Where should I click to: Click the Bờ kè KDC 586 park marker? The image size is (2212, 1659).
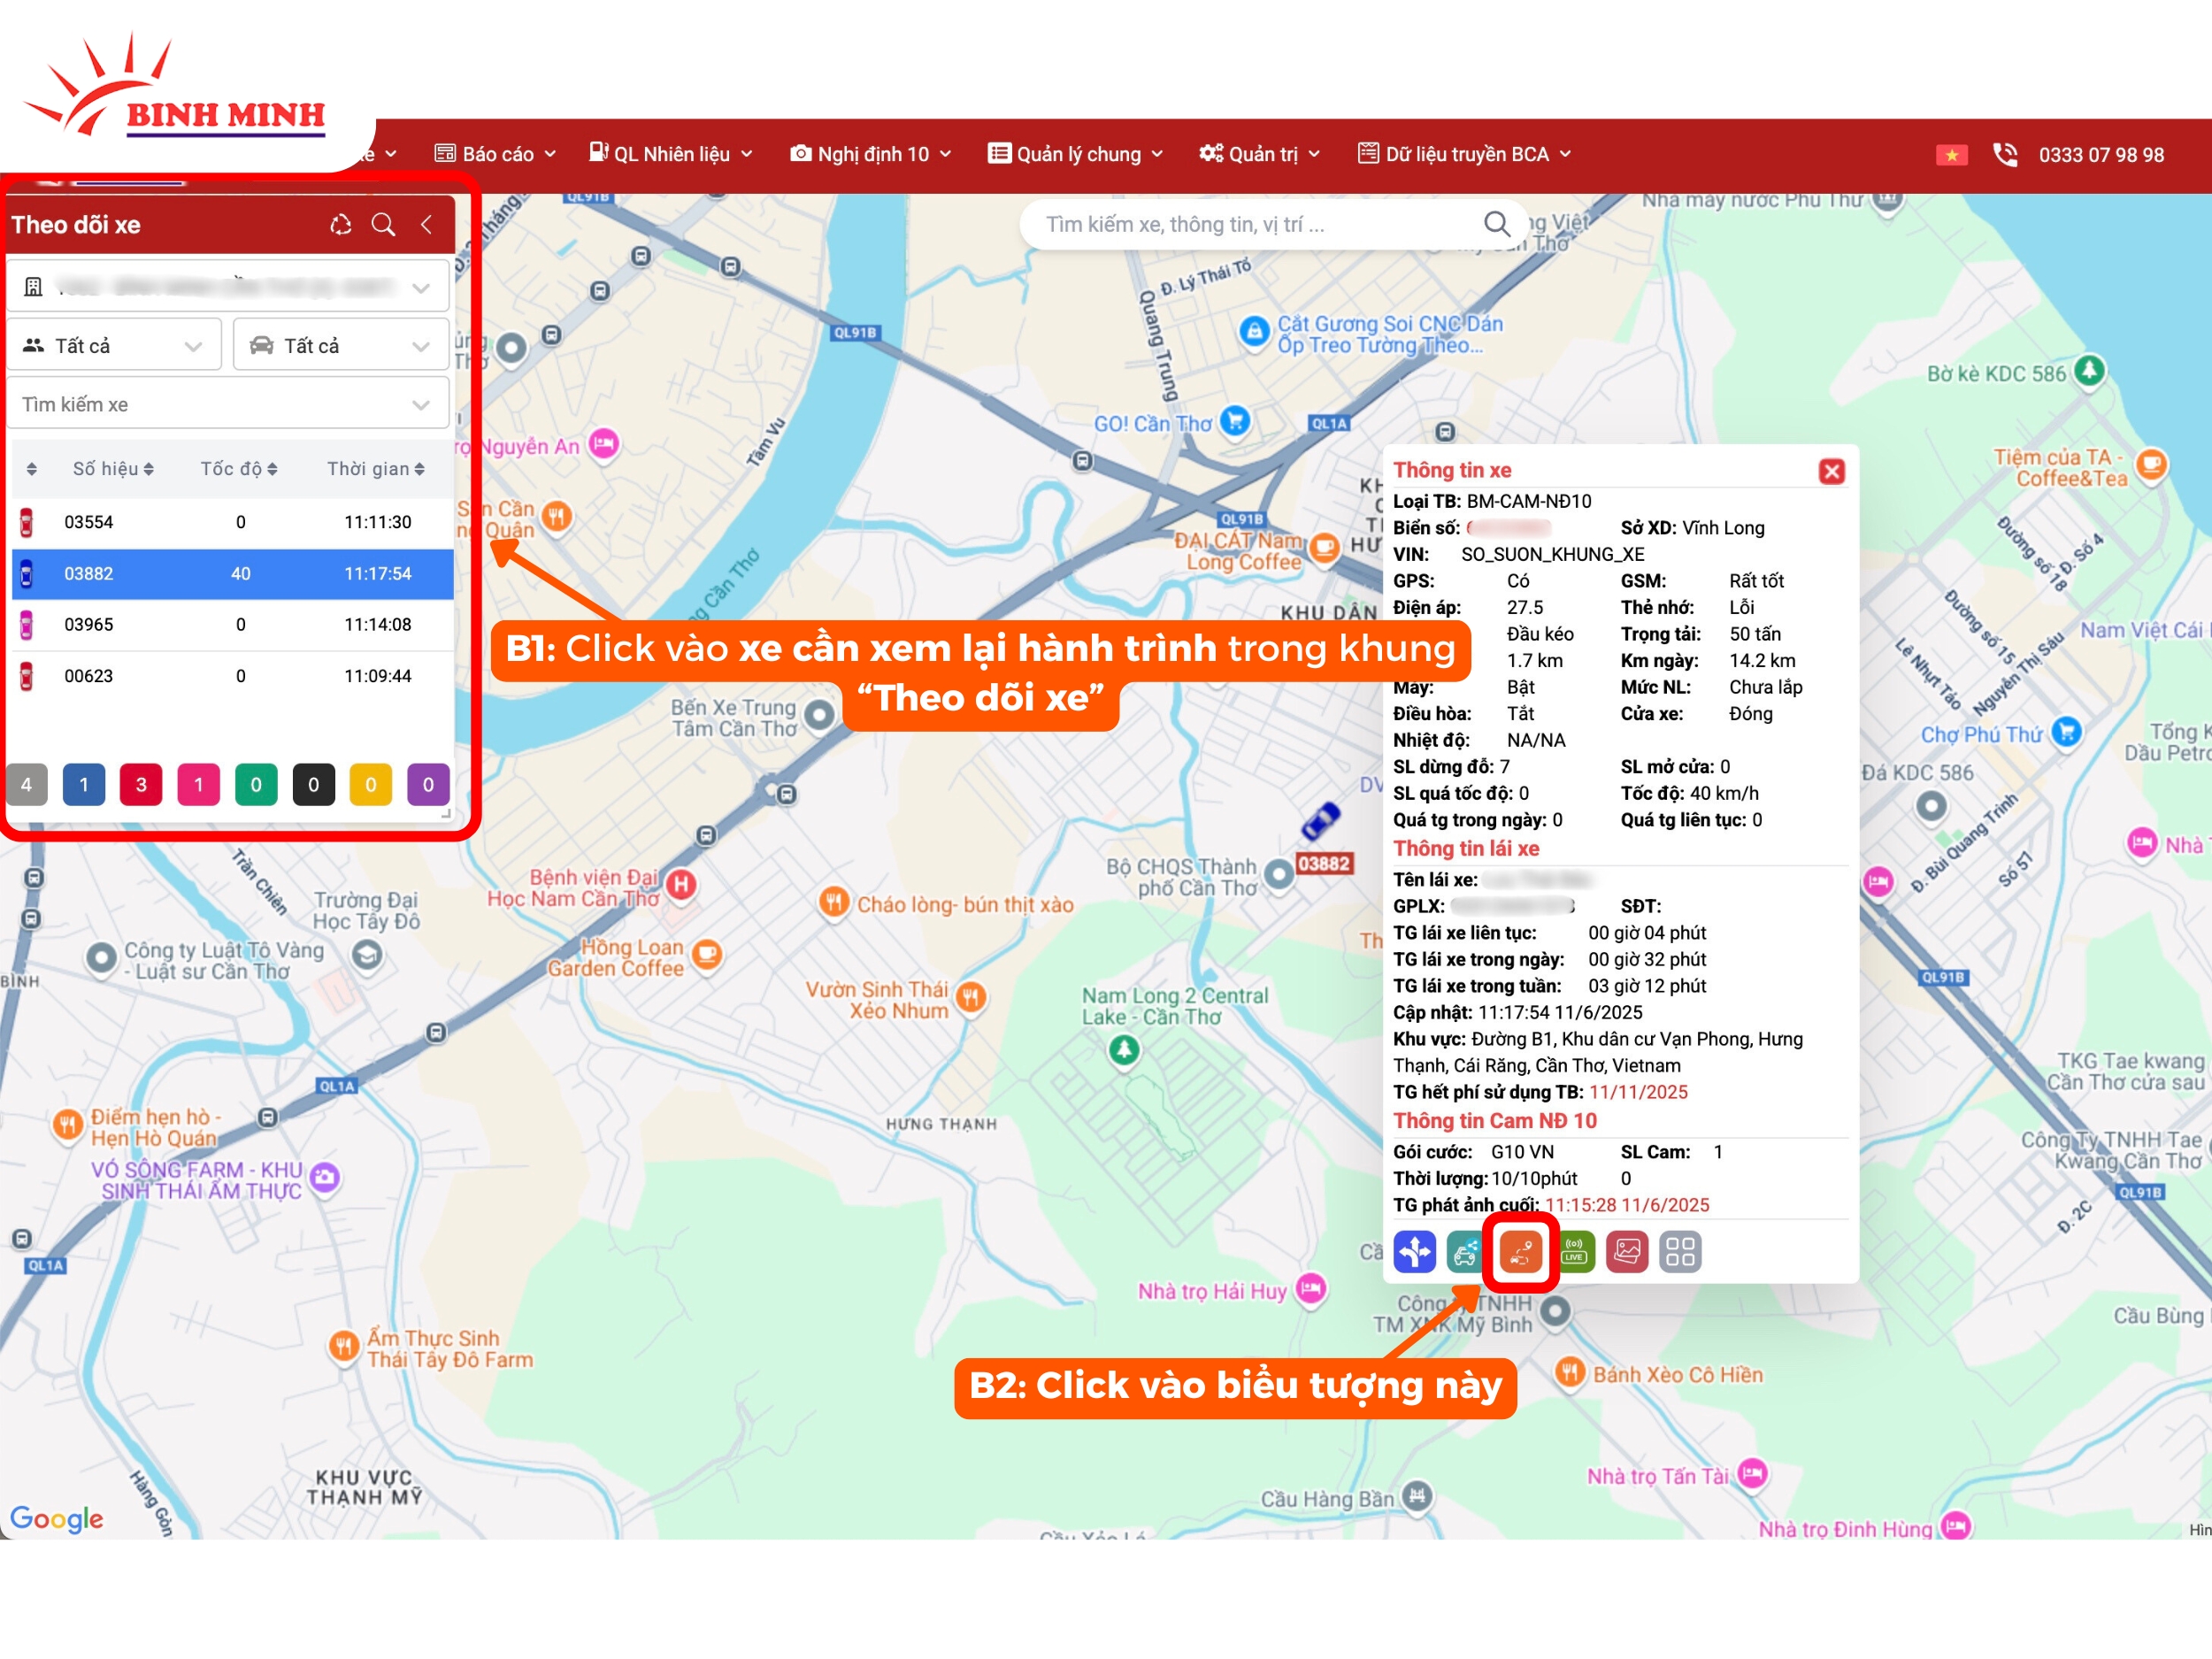click(x=2089, y=371)
